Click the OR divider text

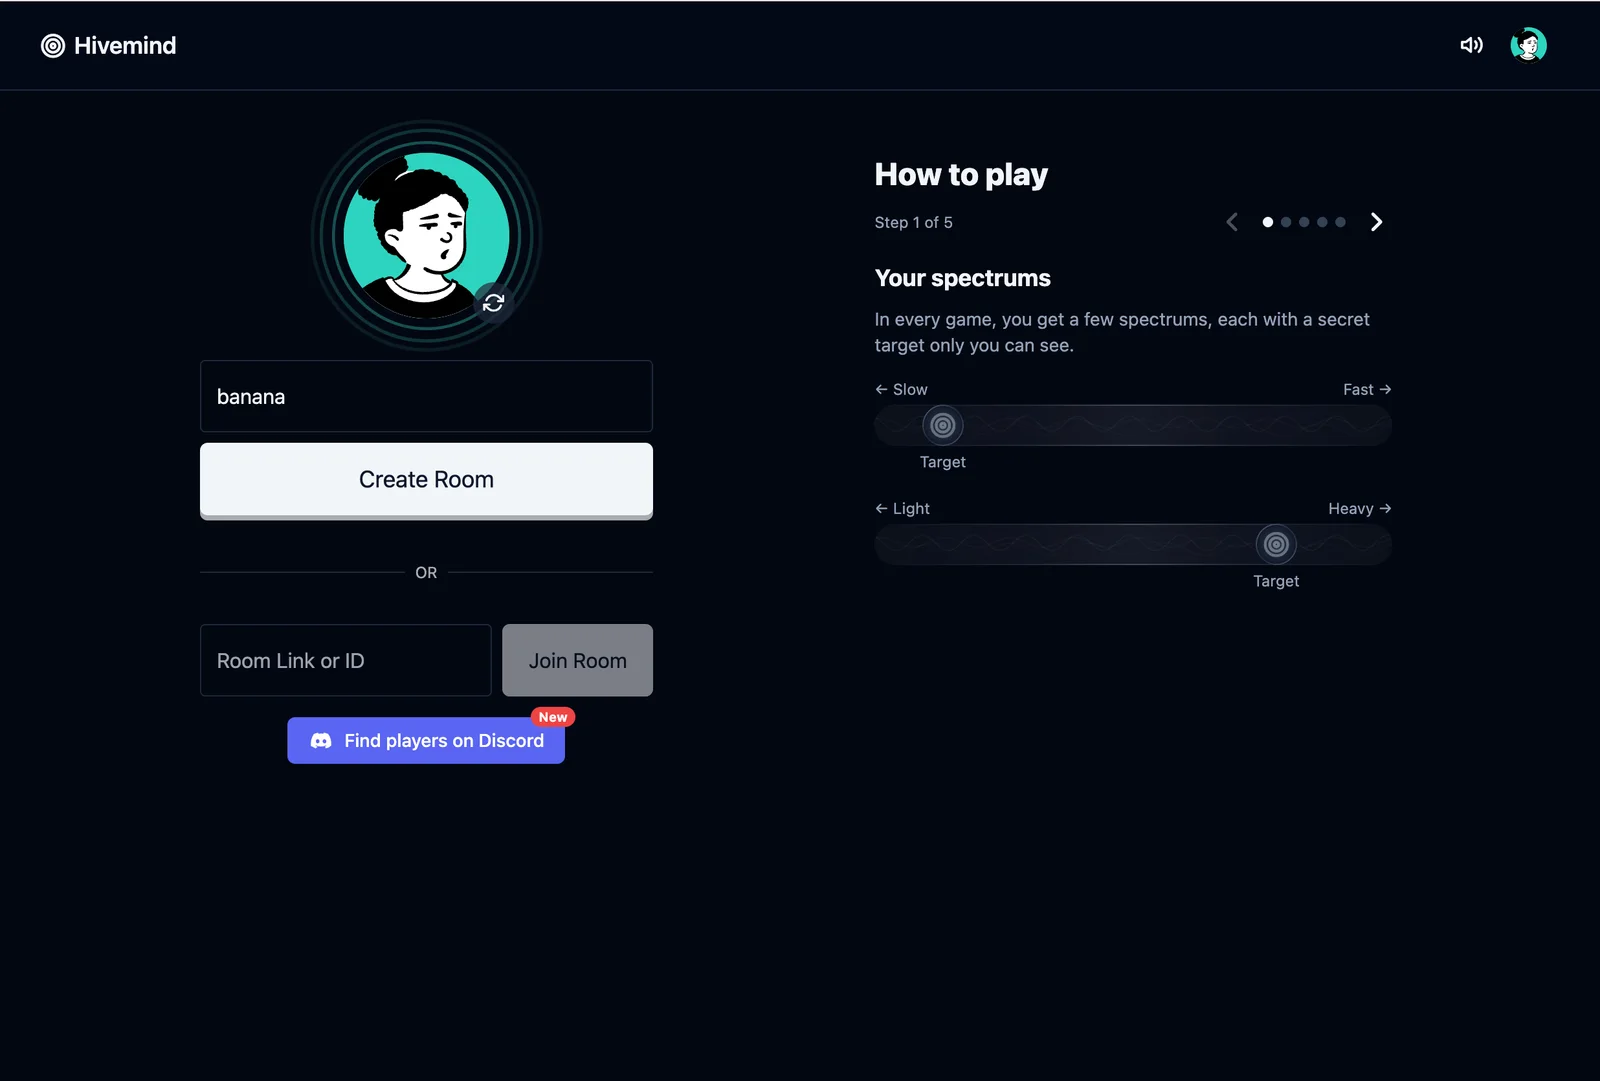pyautogui.click(x=426, y=573)
